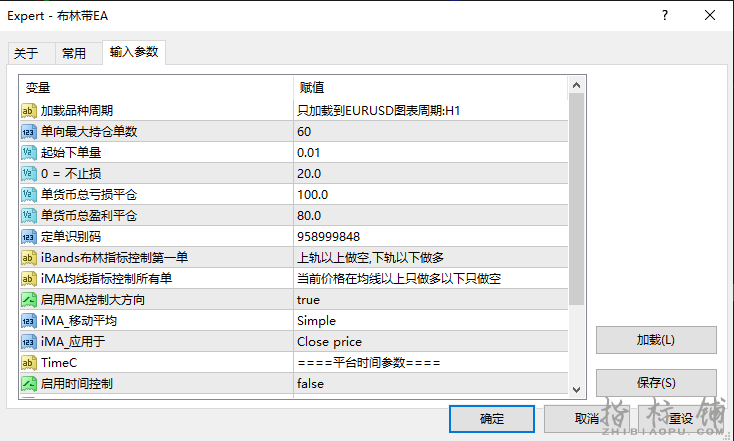
Task: Select the 加载品种周期 variable name
Action: click(x=77, y=111)
